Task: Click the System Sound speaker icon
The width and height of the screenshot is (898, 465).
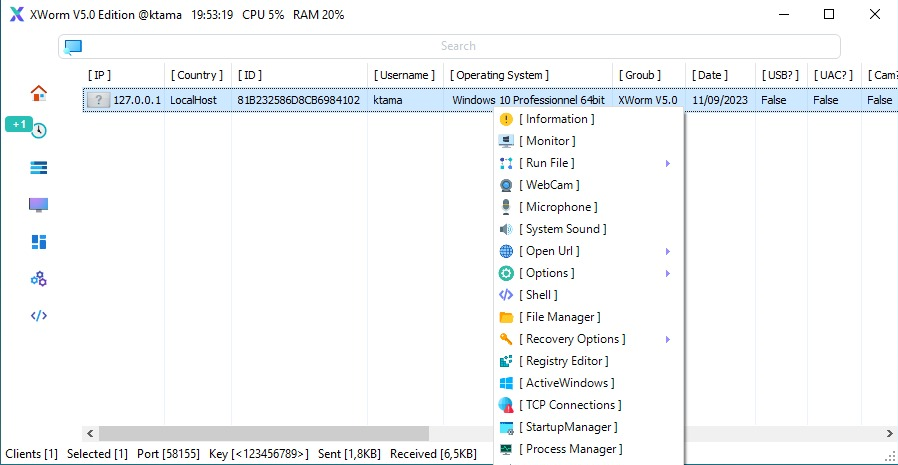Action: (x=506, y=229)
